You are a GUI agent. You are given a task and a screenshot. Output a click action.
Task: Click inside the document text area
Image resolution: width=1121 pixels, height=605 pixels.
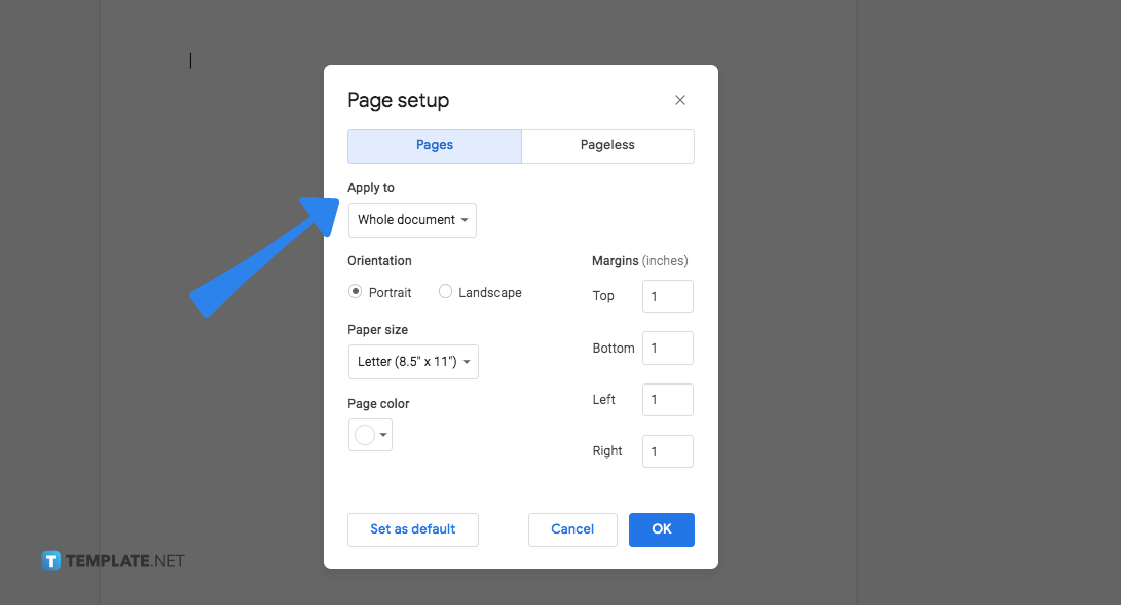click(192, 60)
